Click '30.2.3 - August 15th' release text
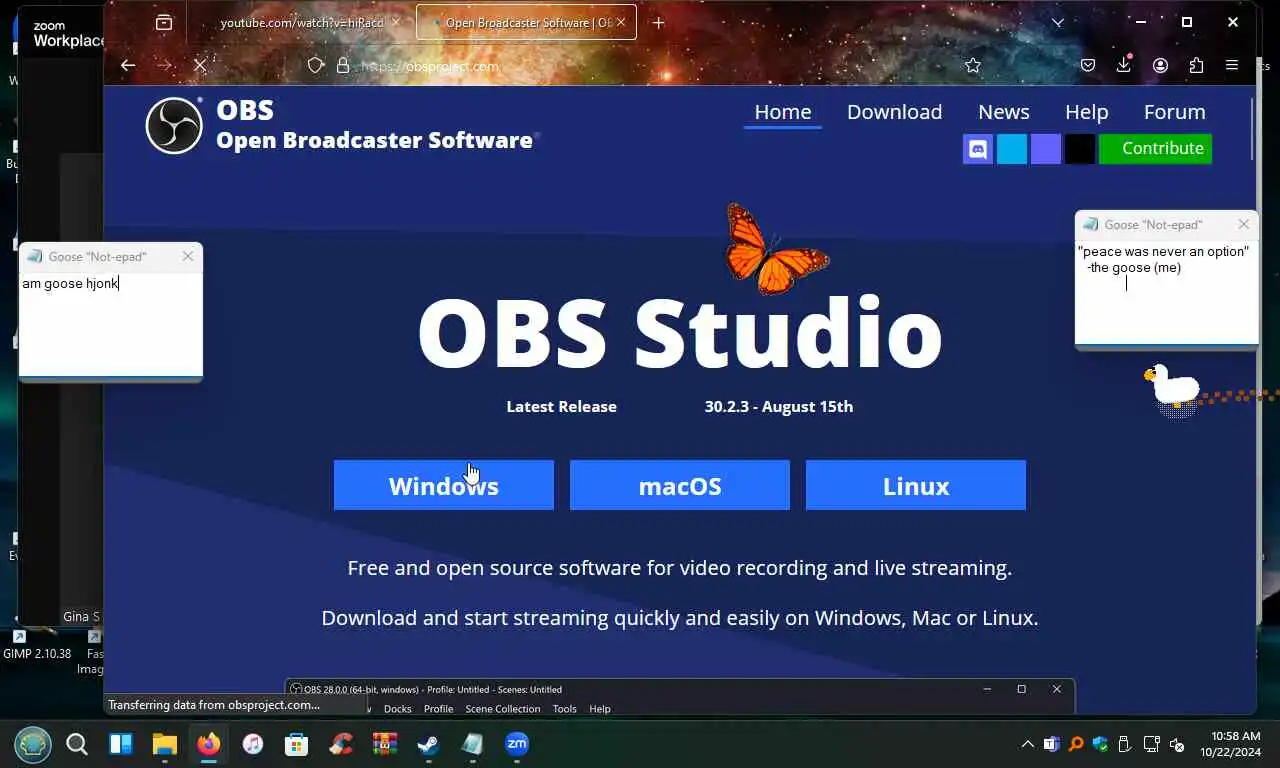This screenshot has height=768, width=1280. click(x=779, y=406)
